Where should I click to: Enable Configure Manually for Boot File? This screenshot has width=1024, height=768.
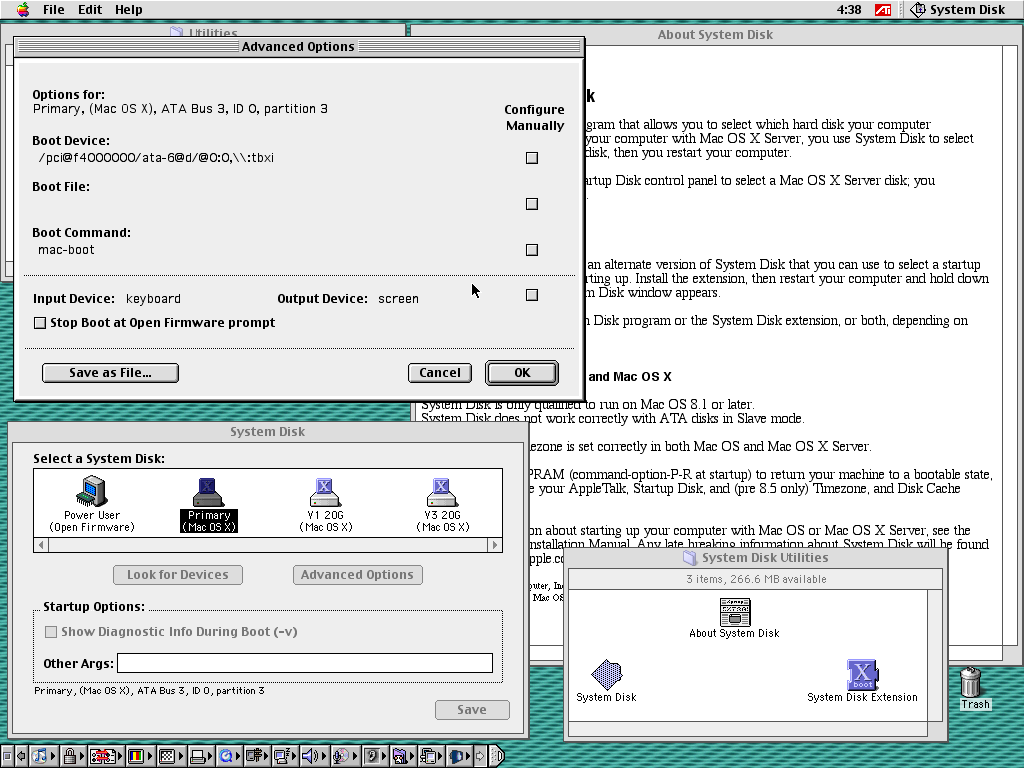click(532, 204)
